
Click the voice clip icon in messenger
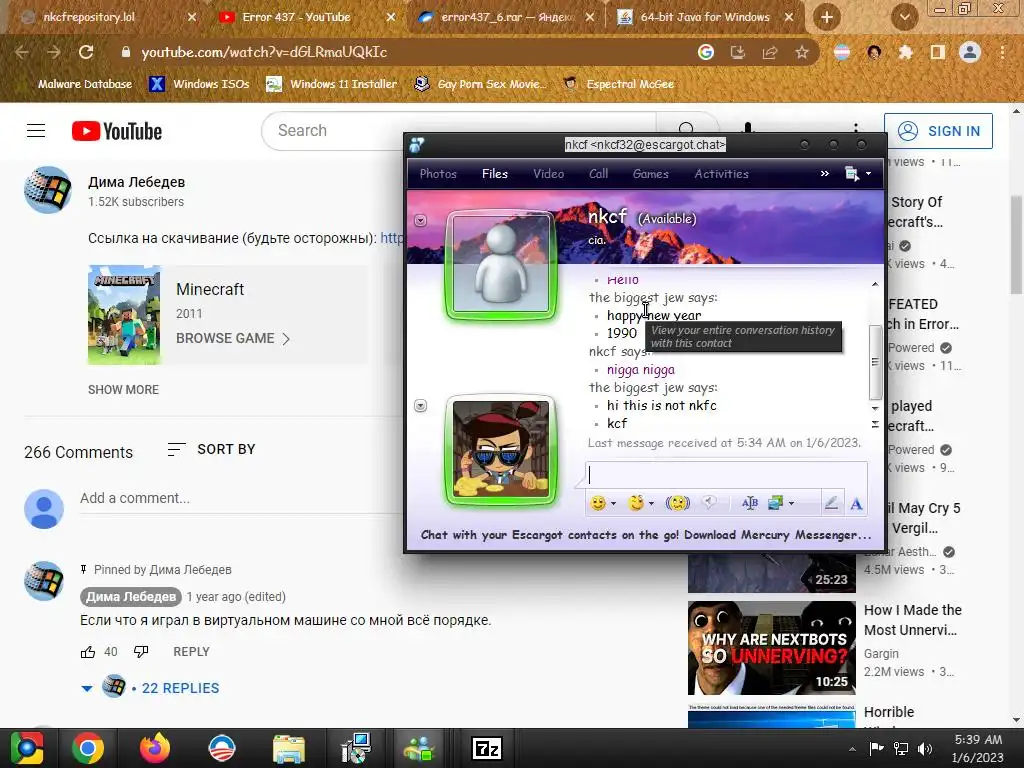709,502
